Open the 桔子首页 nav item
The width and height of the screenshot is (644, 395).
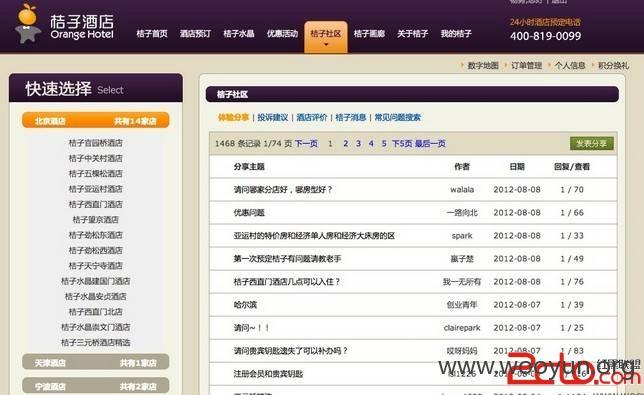point(152,34)
